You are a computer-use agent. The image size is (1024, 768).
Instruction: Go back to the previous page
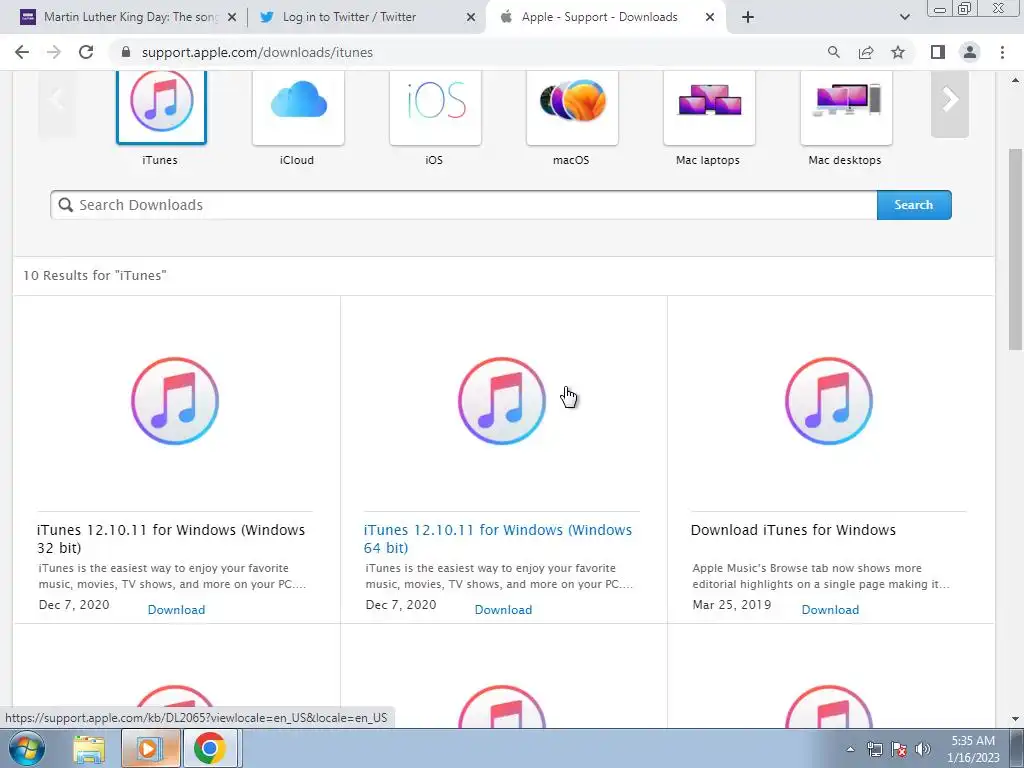click(x=22, y=52)
